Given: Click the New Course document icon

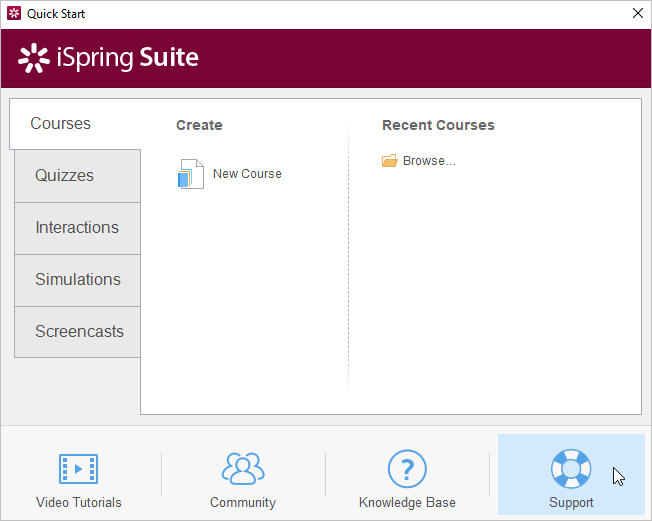Looking at the screenshot, I should 190,174.
